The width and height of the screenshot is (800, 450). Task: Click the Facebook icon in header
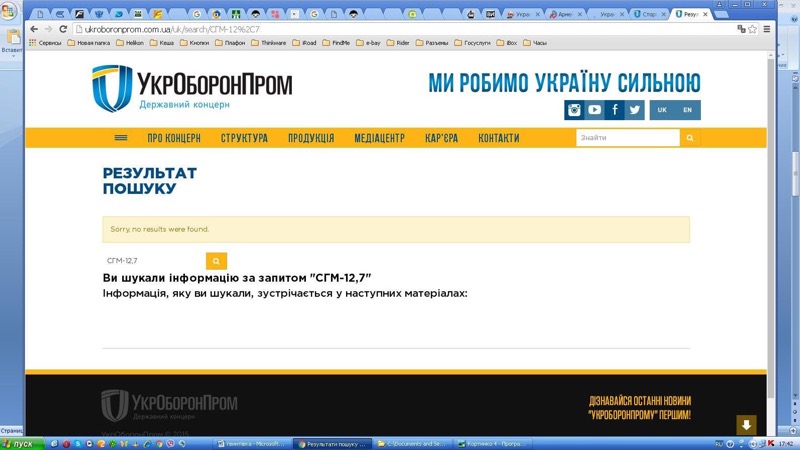(x=614, y=110)
